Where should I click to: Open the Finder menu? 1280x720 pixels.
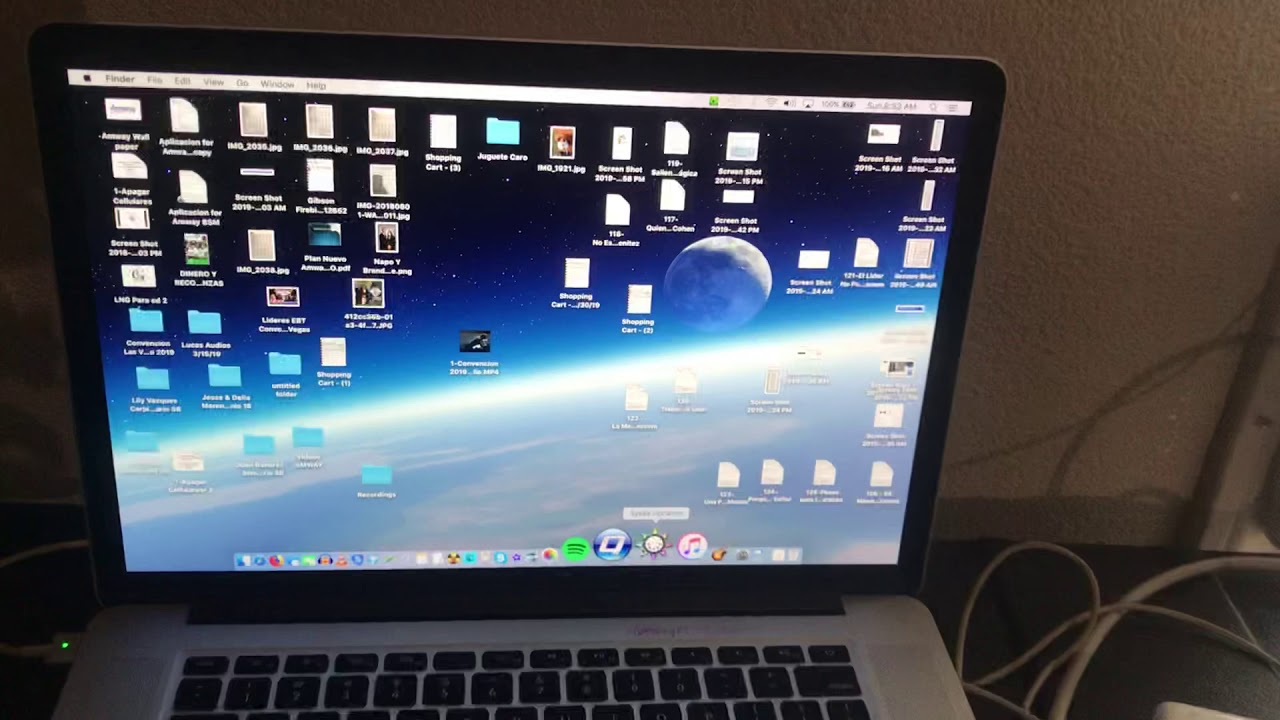tap(120, 79)
